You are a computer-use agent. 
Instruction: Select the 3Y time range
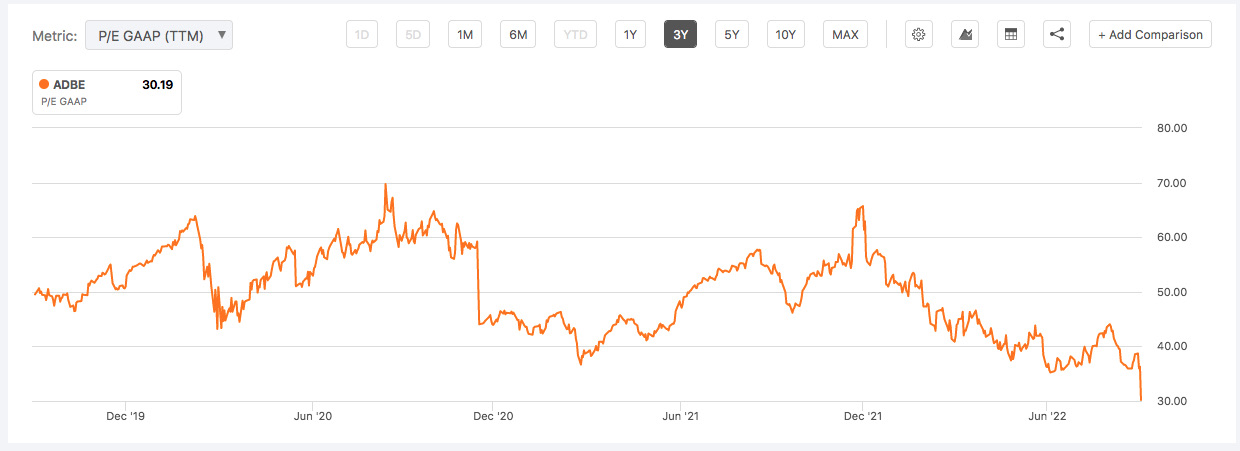click(x=680, y=35)
